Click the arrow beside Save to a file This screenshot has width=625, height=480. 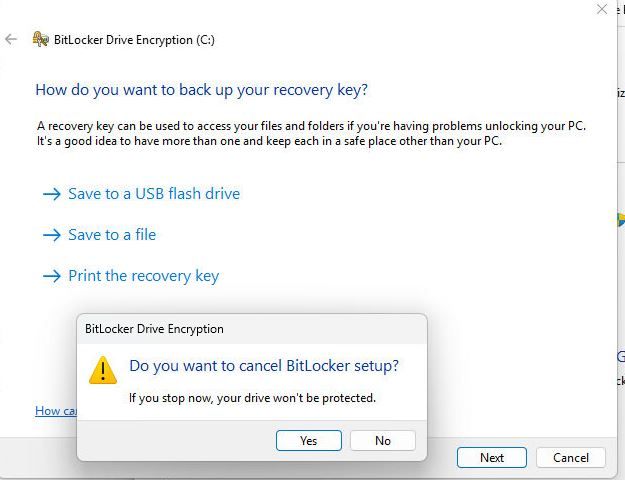[52, 235]
